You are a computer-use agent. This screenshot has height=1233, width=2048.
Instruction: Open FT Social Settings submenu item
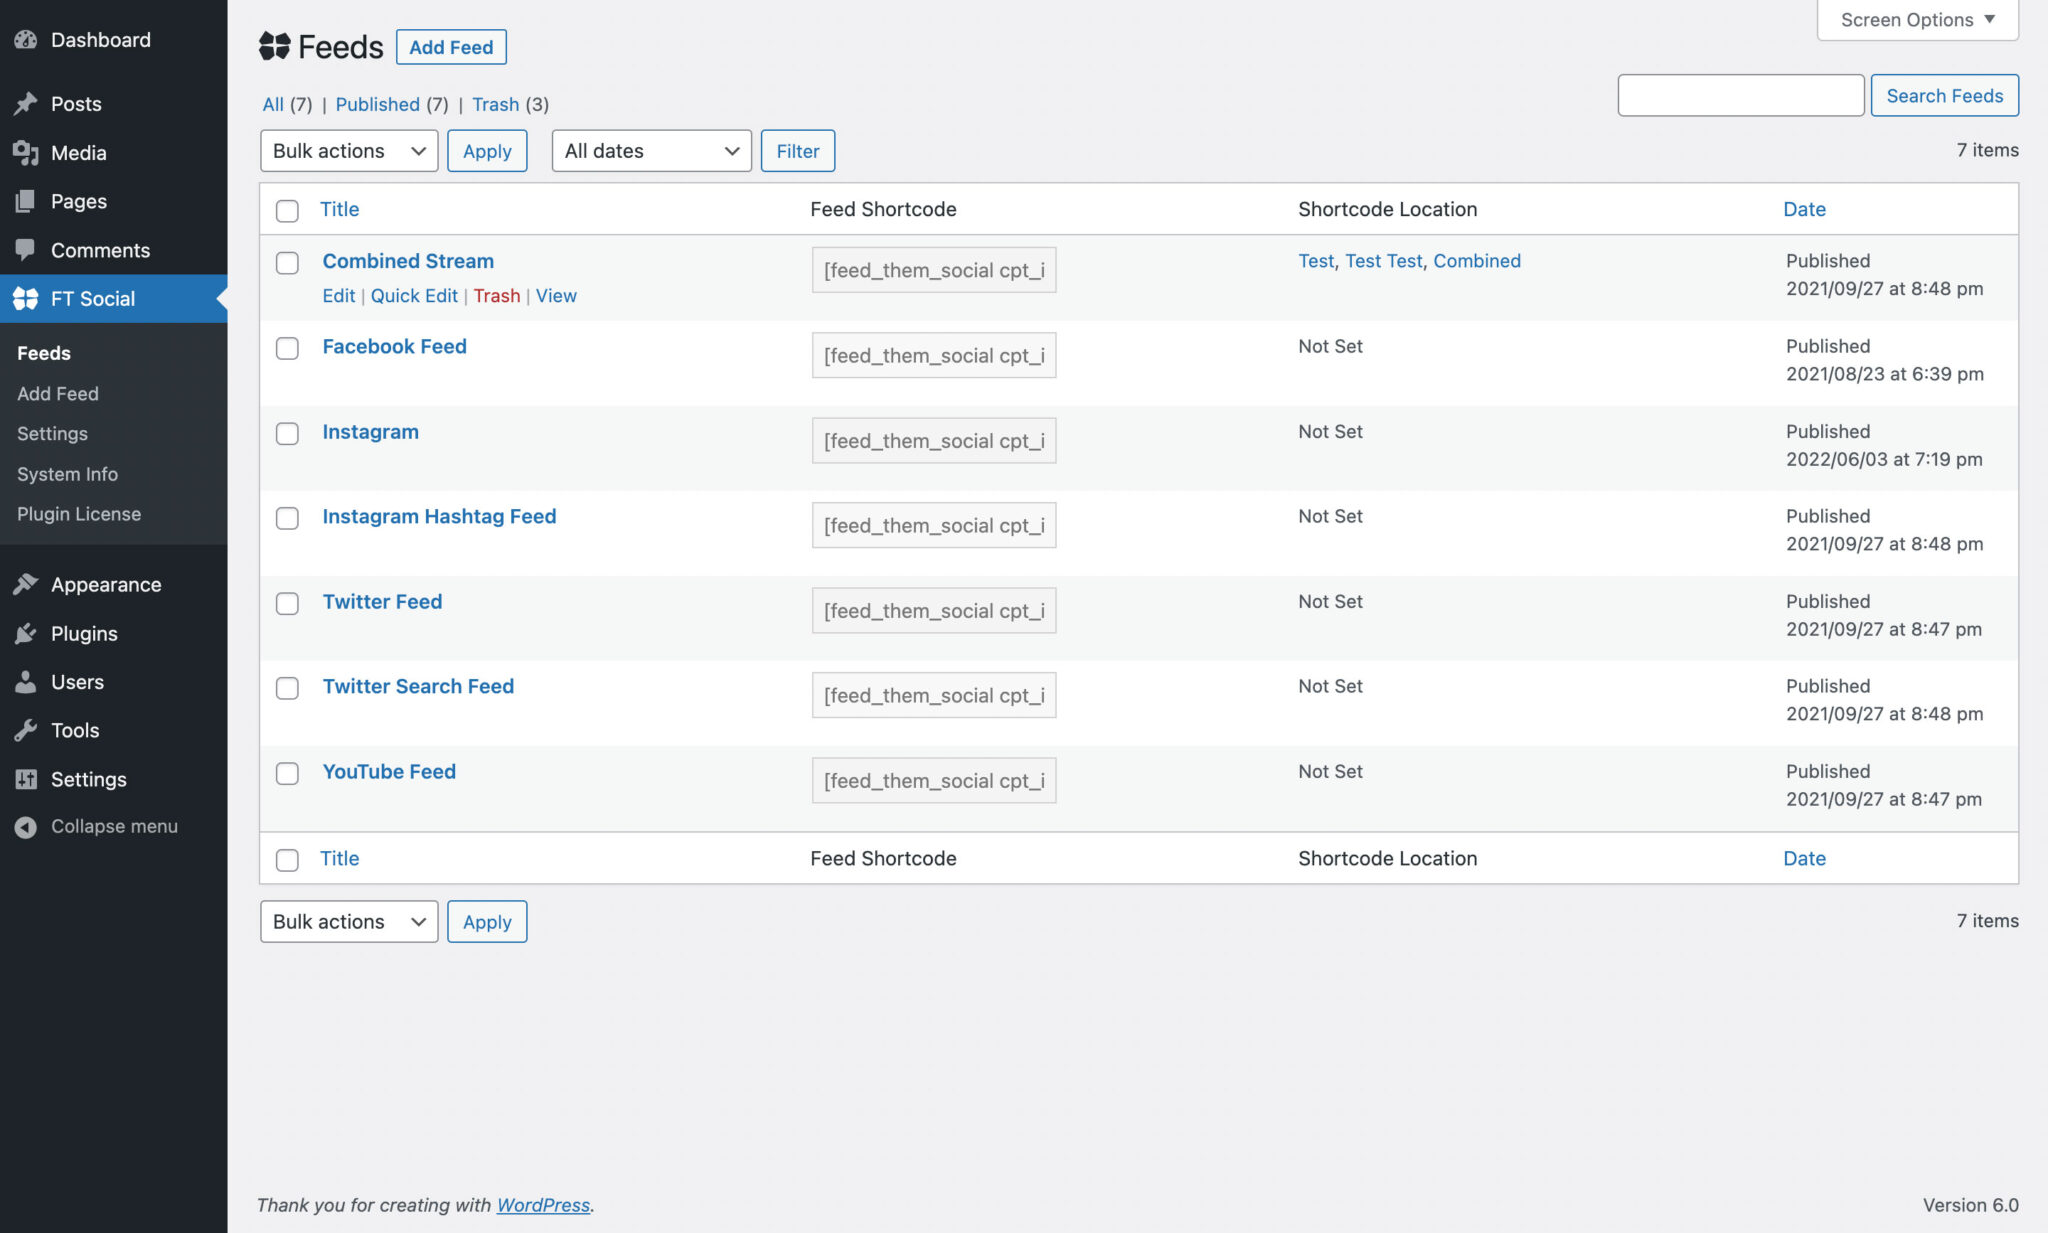52,434
